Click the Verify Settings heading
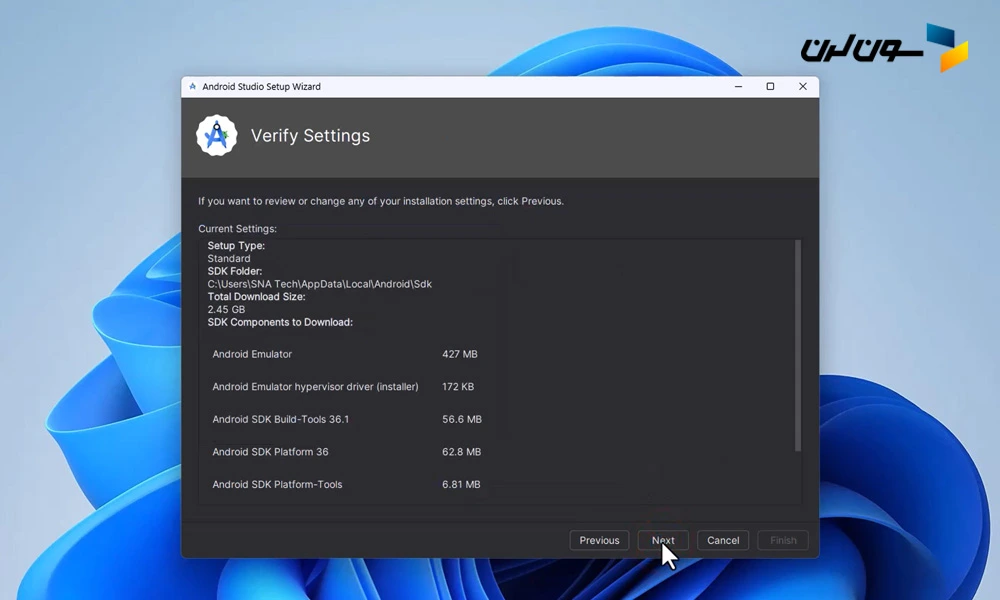 click(310, 136)
